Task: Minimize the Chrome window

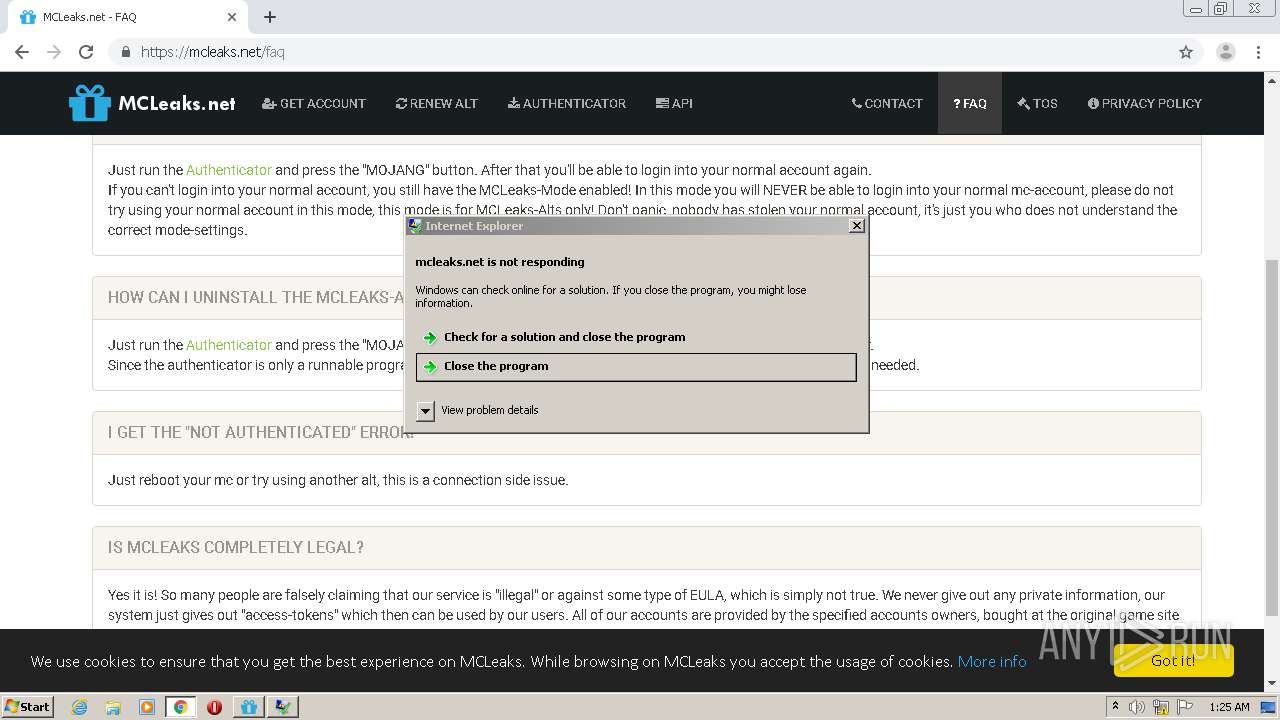Action: pos(1197,9)
